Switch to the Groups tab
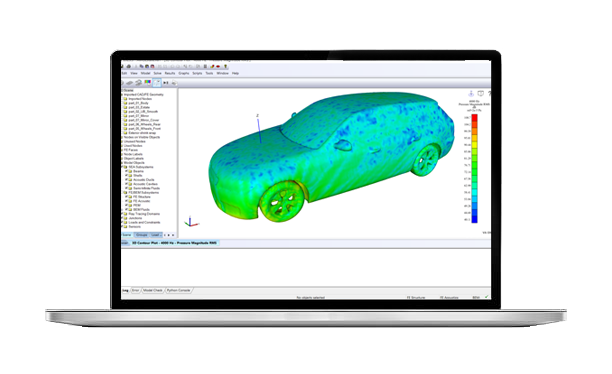Image resolution: width=612 pixels, height=374 pixels. coord(141,235)
